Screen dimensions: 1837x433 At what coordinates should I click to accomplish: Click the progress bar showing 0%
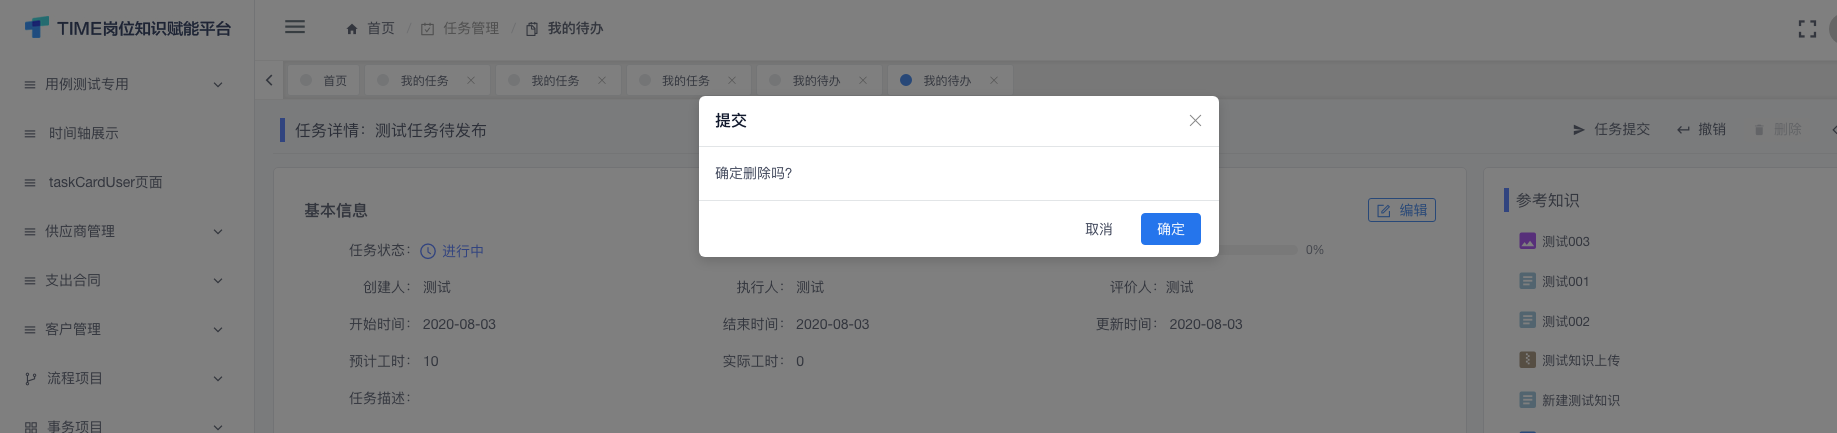tap(1258, 250)
